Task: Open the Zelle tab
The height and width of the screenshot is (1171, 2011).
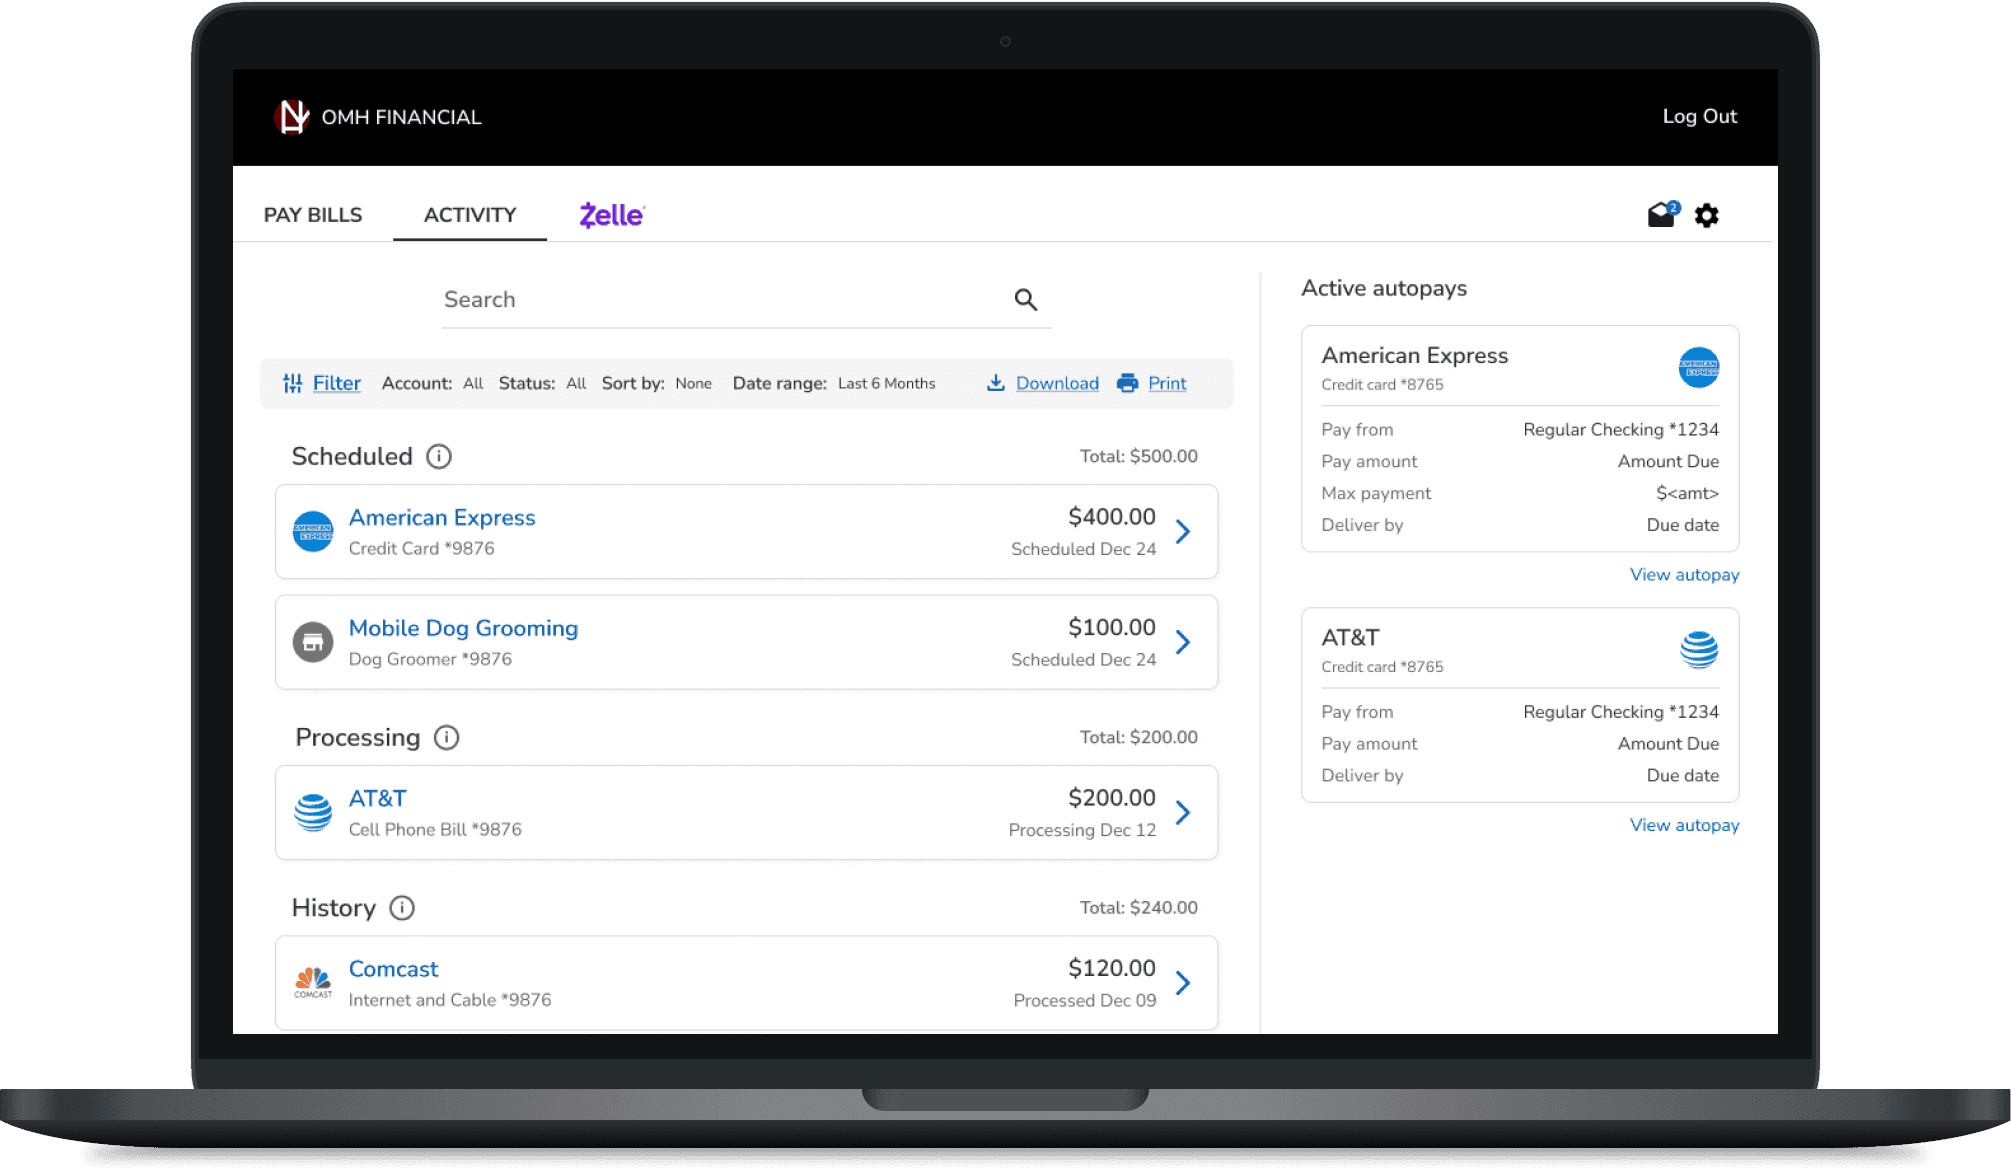Action: (612, 215)
